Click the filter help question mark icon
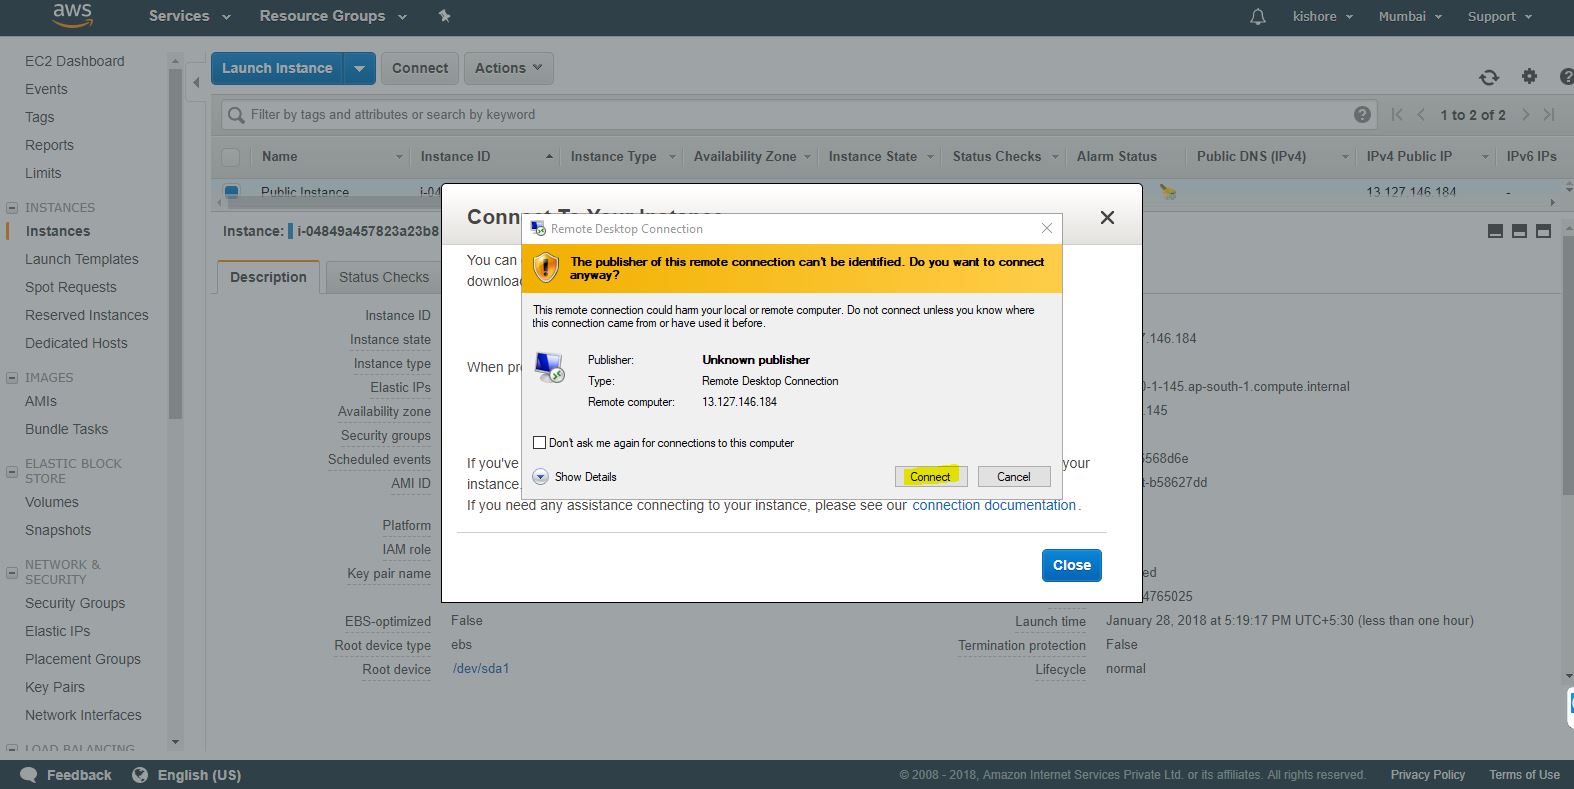The image size is (1574, 789). 1362,115
